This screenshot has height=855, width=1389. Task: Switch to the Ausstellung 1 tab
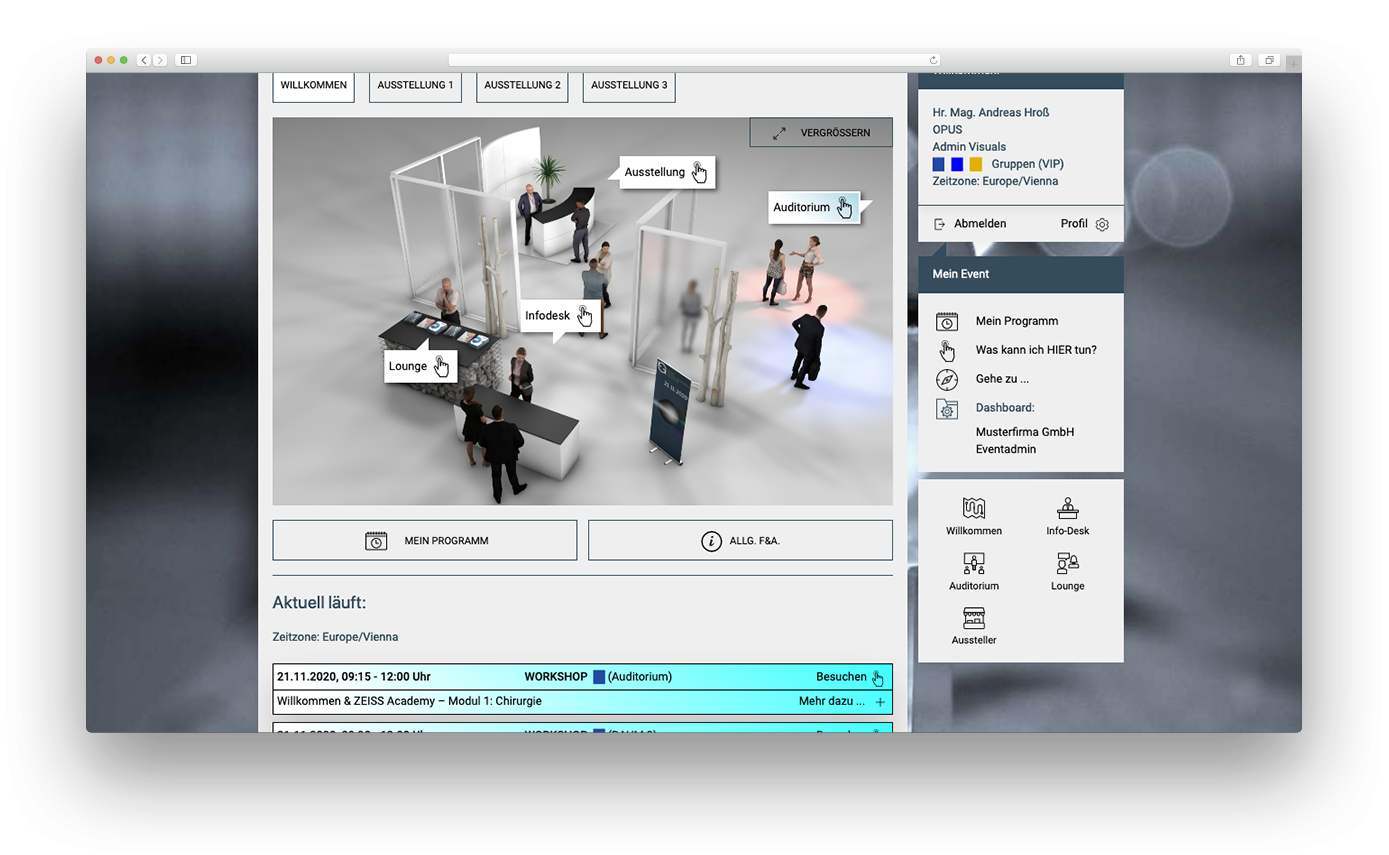[415, 86]
